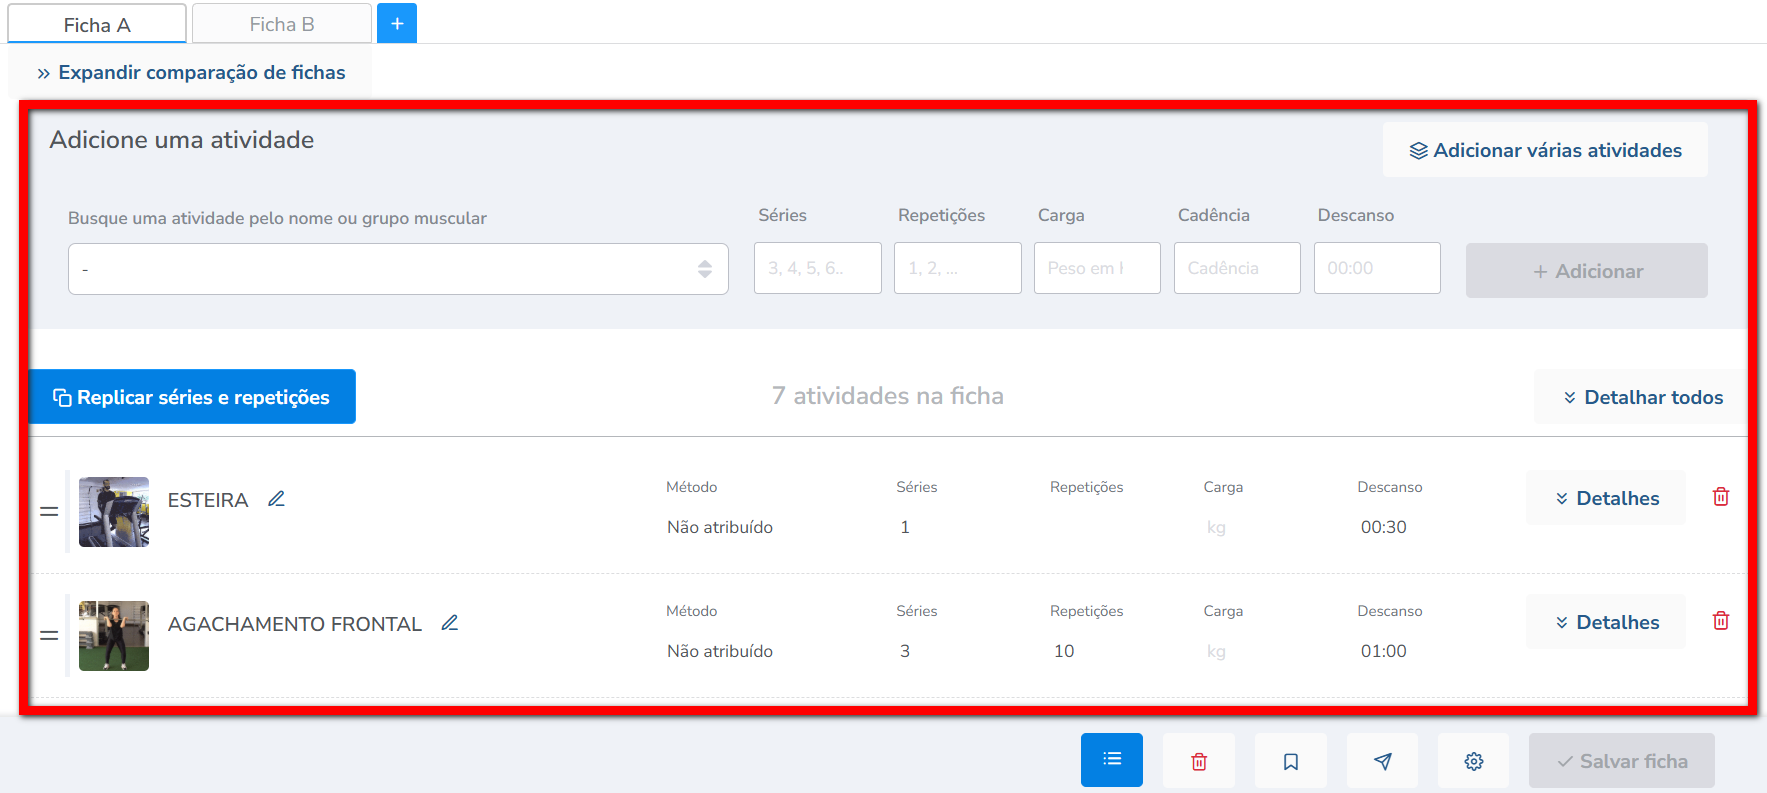This screenshot has width=1767, height=793.
Task: Click the bookmark icon in the bottom toolbar
Action: tap(1290, 761)
